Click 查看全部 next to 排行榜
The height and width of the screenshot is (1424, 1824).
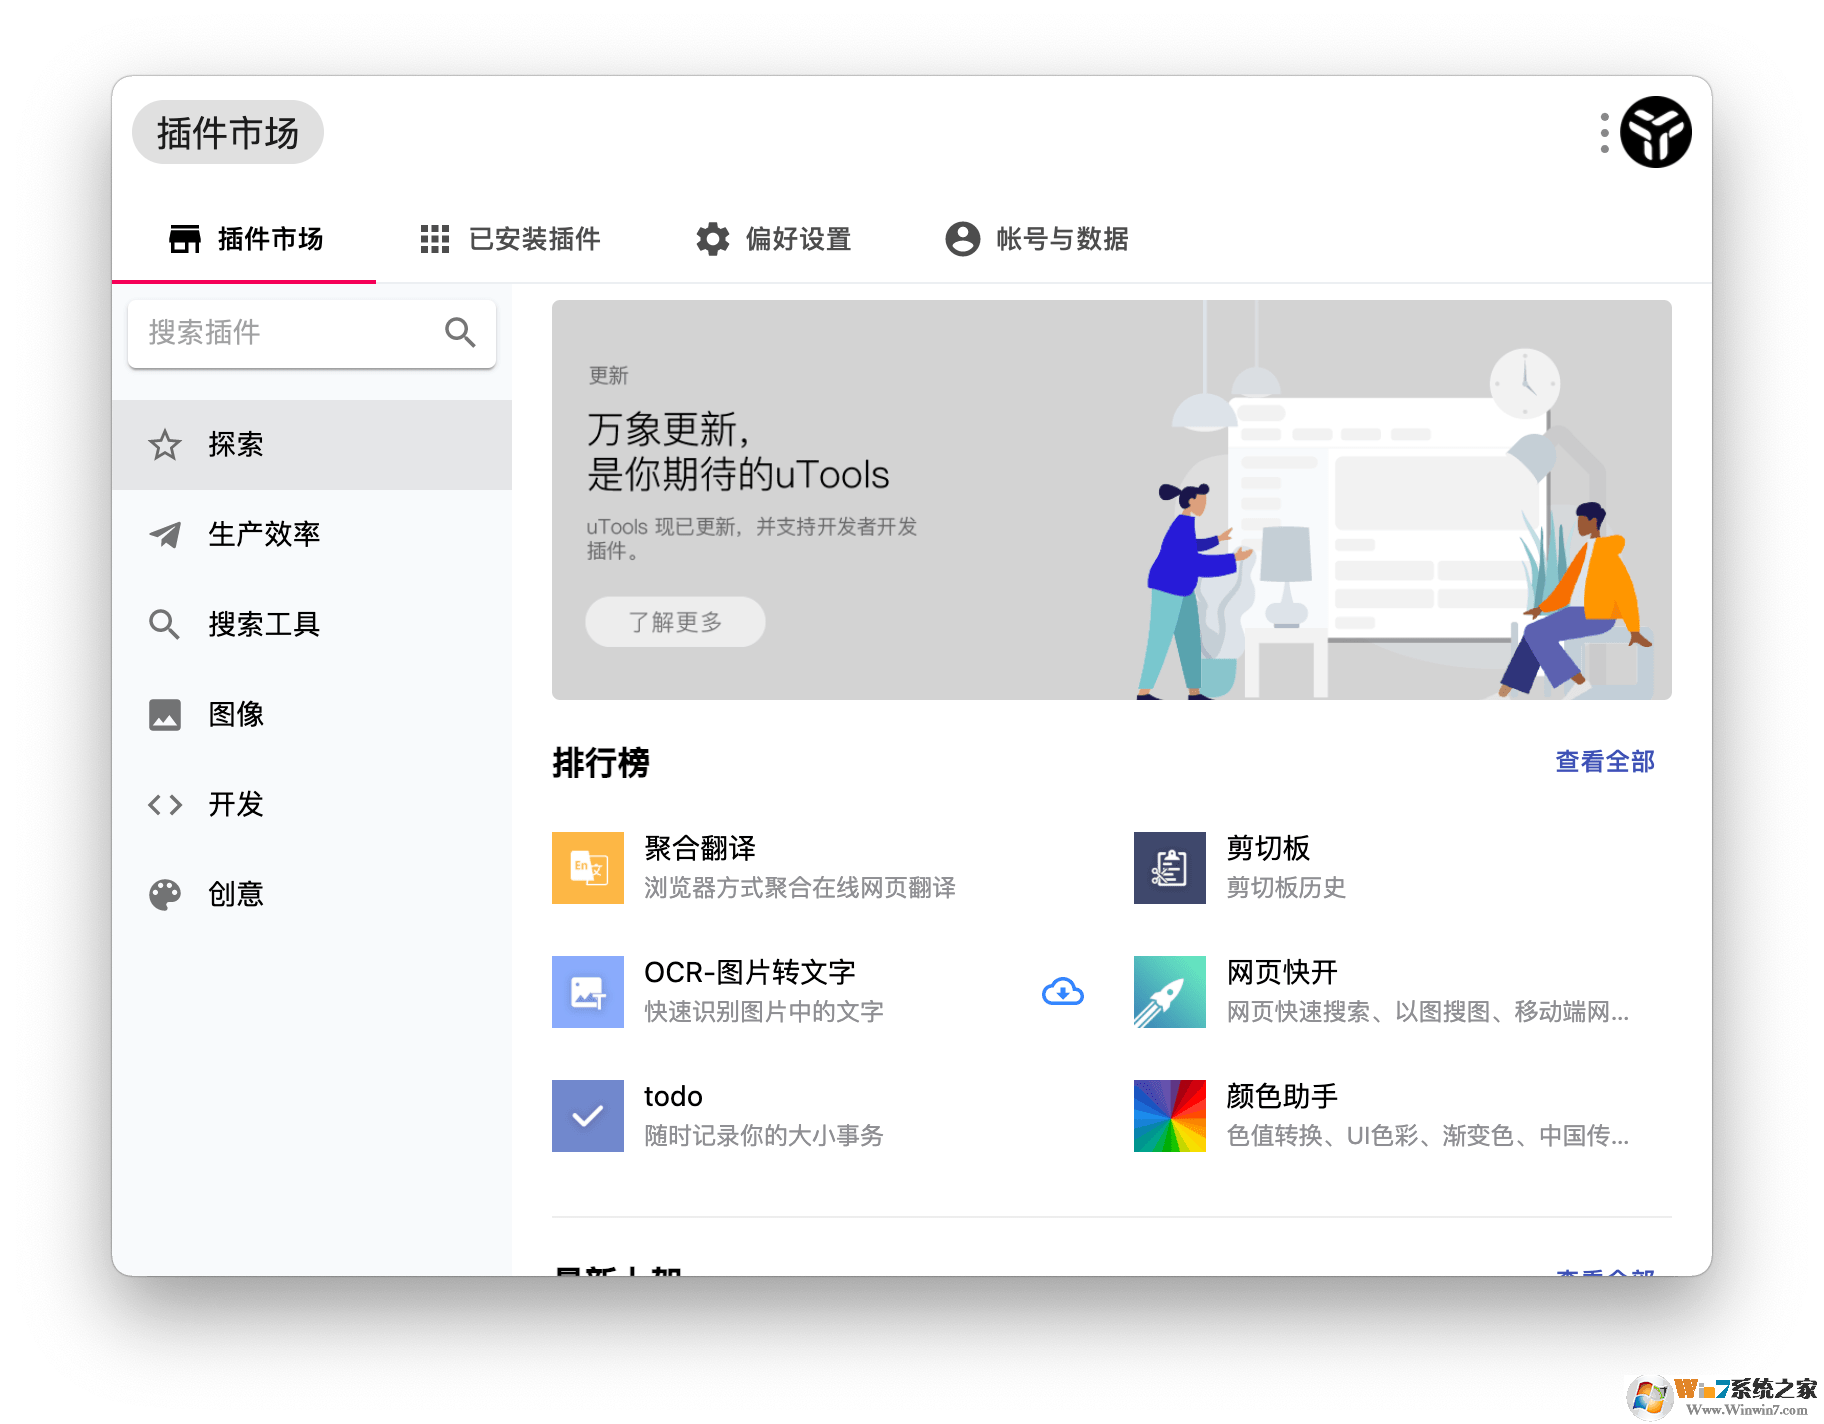[x=1603, y=761]
